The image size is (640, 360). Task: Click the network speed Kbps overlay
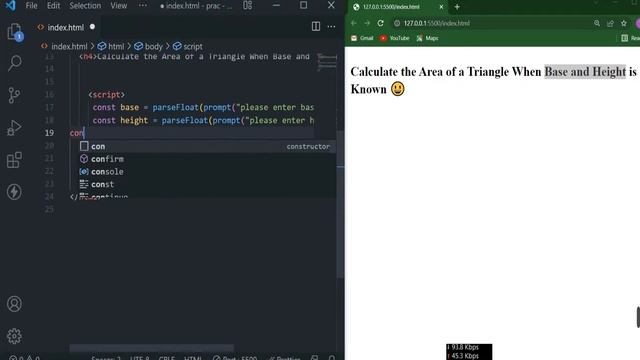point(469,352)
